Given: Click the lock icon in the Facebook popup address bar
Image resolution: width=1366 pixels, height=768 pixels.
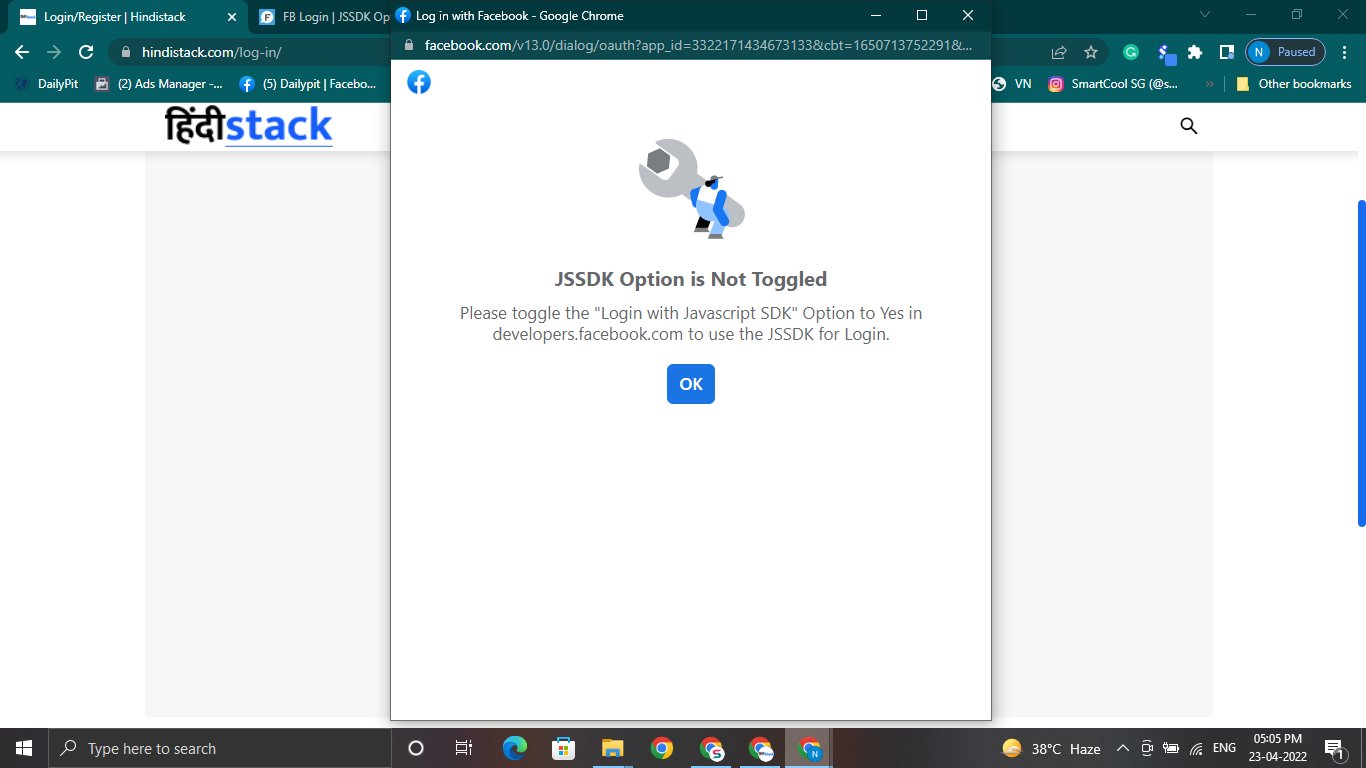Looking at the screenshot, I should 408,45.
